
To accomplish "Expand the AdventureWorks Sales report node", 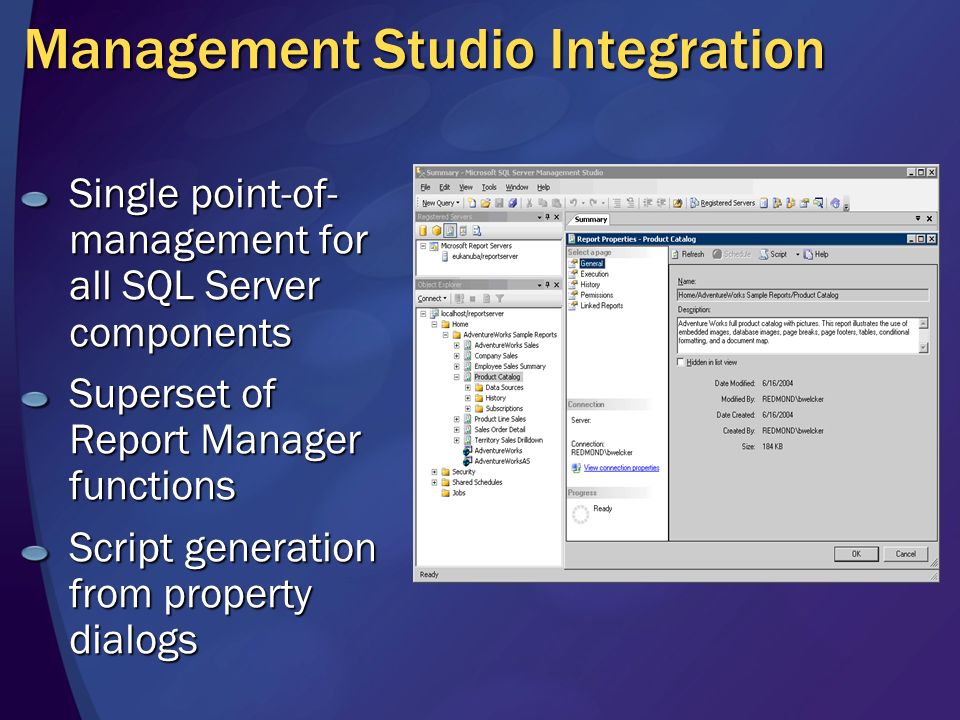I will [457, 345].
